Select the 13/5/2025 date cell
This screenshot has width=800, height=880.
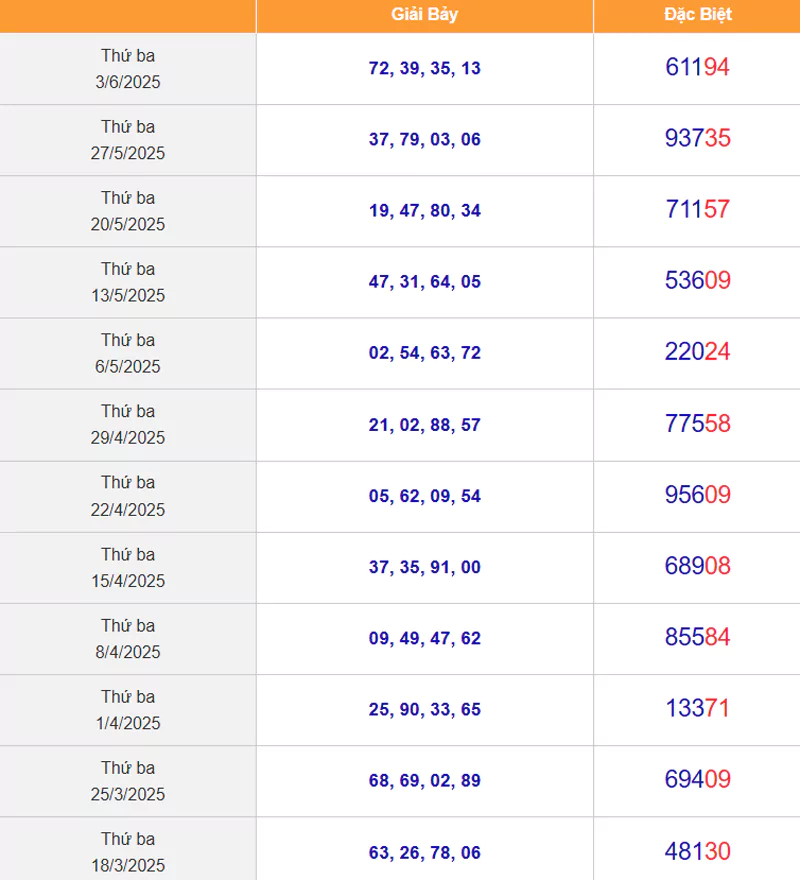pos(128,282)
